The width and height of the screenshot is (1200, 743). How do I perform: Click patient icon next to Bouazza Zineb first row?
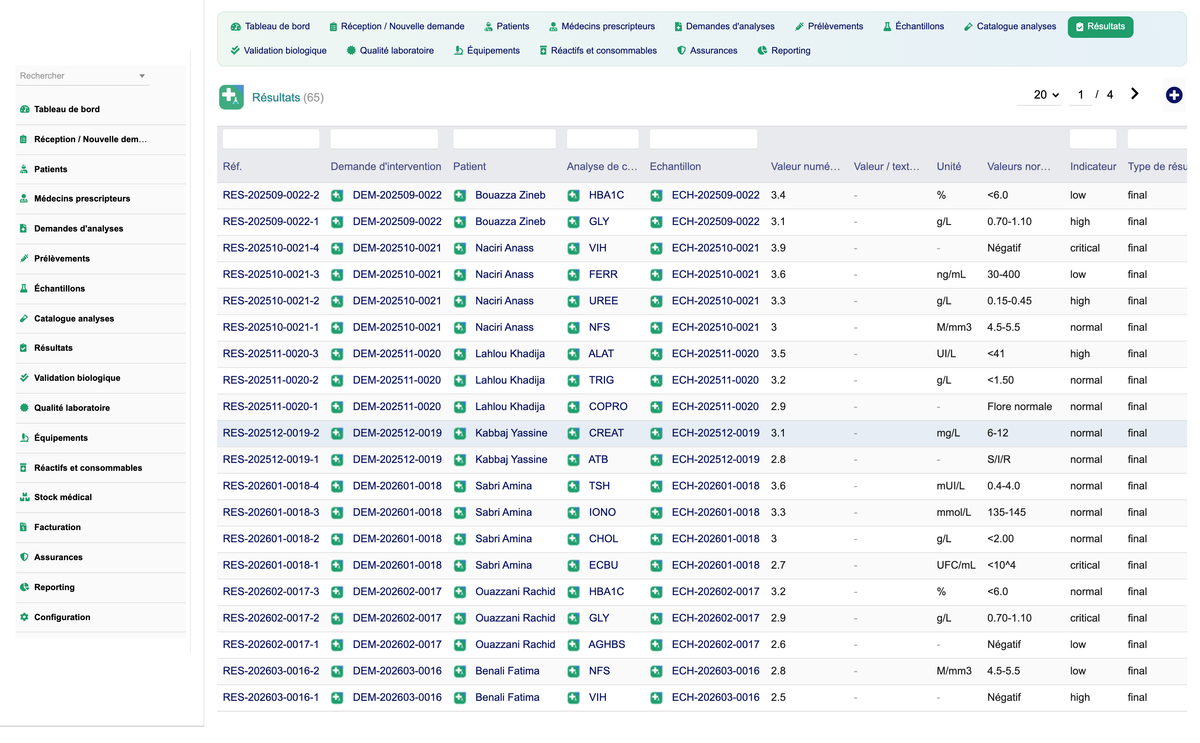[460, 195]
